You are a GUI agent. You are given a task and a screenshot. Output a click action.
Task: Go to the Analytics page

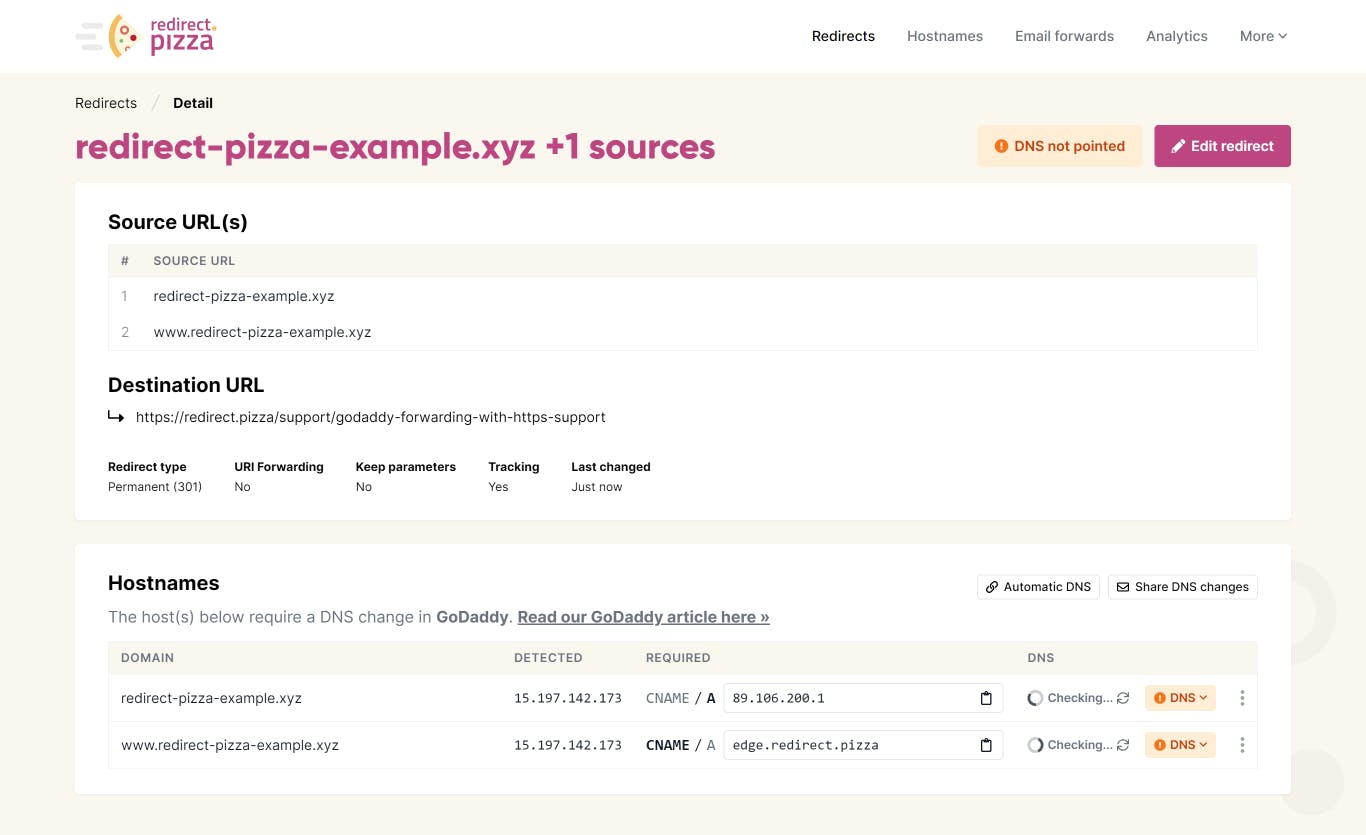coord(1176,36)
